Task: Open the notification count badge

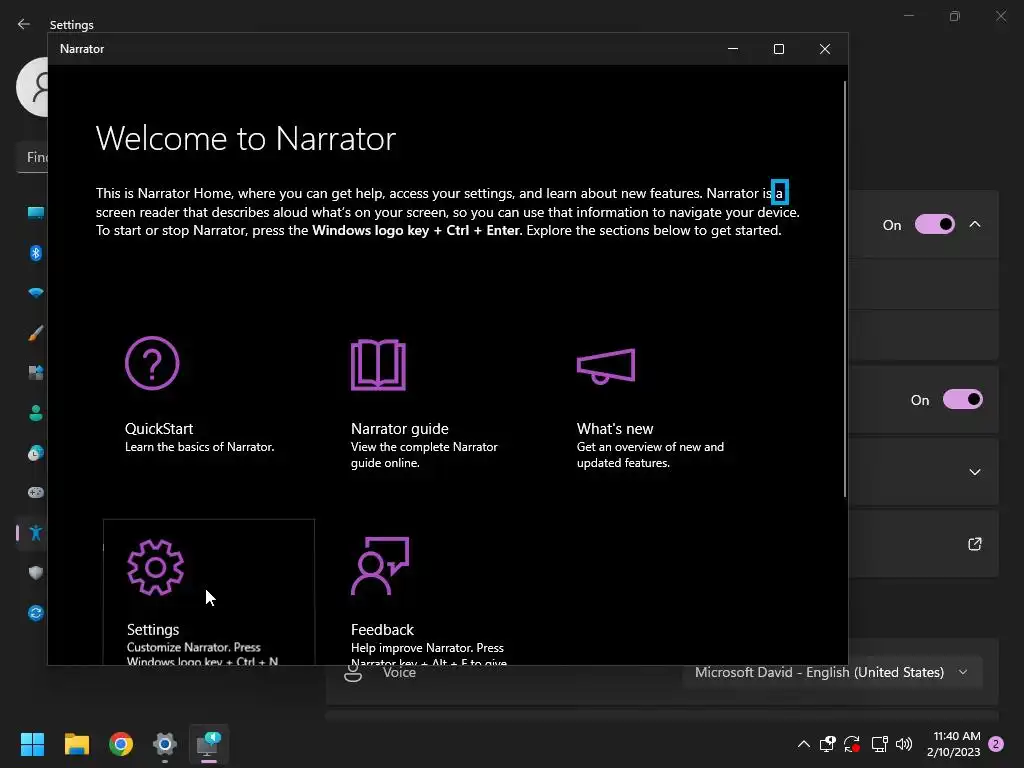Action: 996,744
